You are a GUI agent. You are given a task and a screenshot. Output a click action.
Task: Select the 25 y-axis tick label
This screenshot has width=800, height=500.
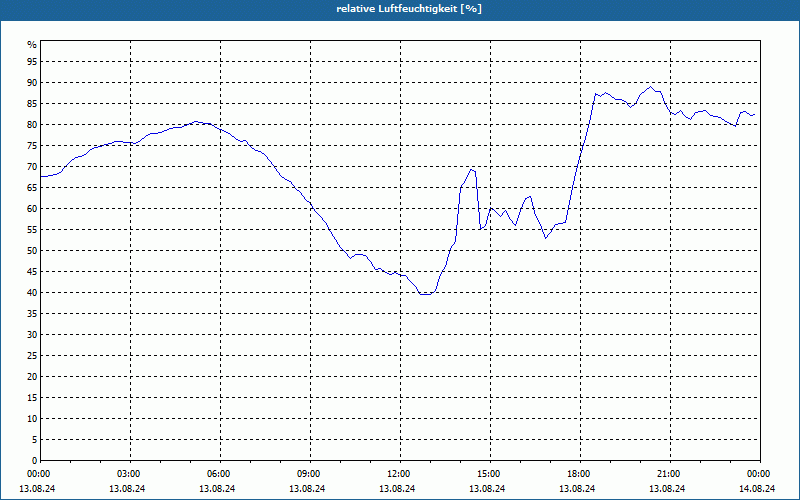[32, 356]
